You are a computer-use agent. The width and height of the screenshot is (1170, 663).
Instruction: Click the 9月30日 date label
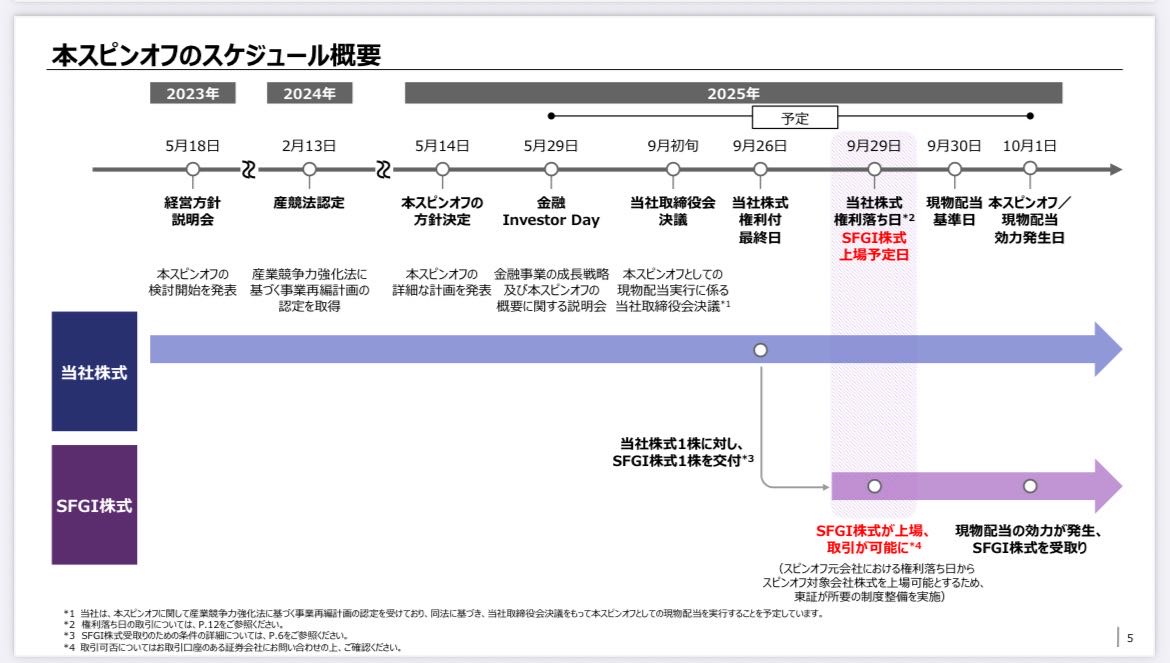point(954,145)
